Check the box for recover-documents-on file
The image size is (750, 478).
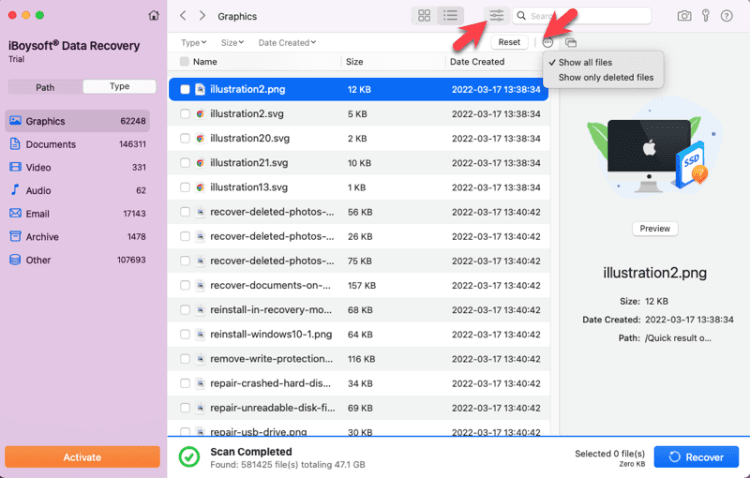pos(185,285)
